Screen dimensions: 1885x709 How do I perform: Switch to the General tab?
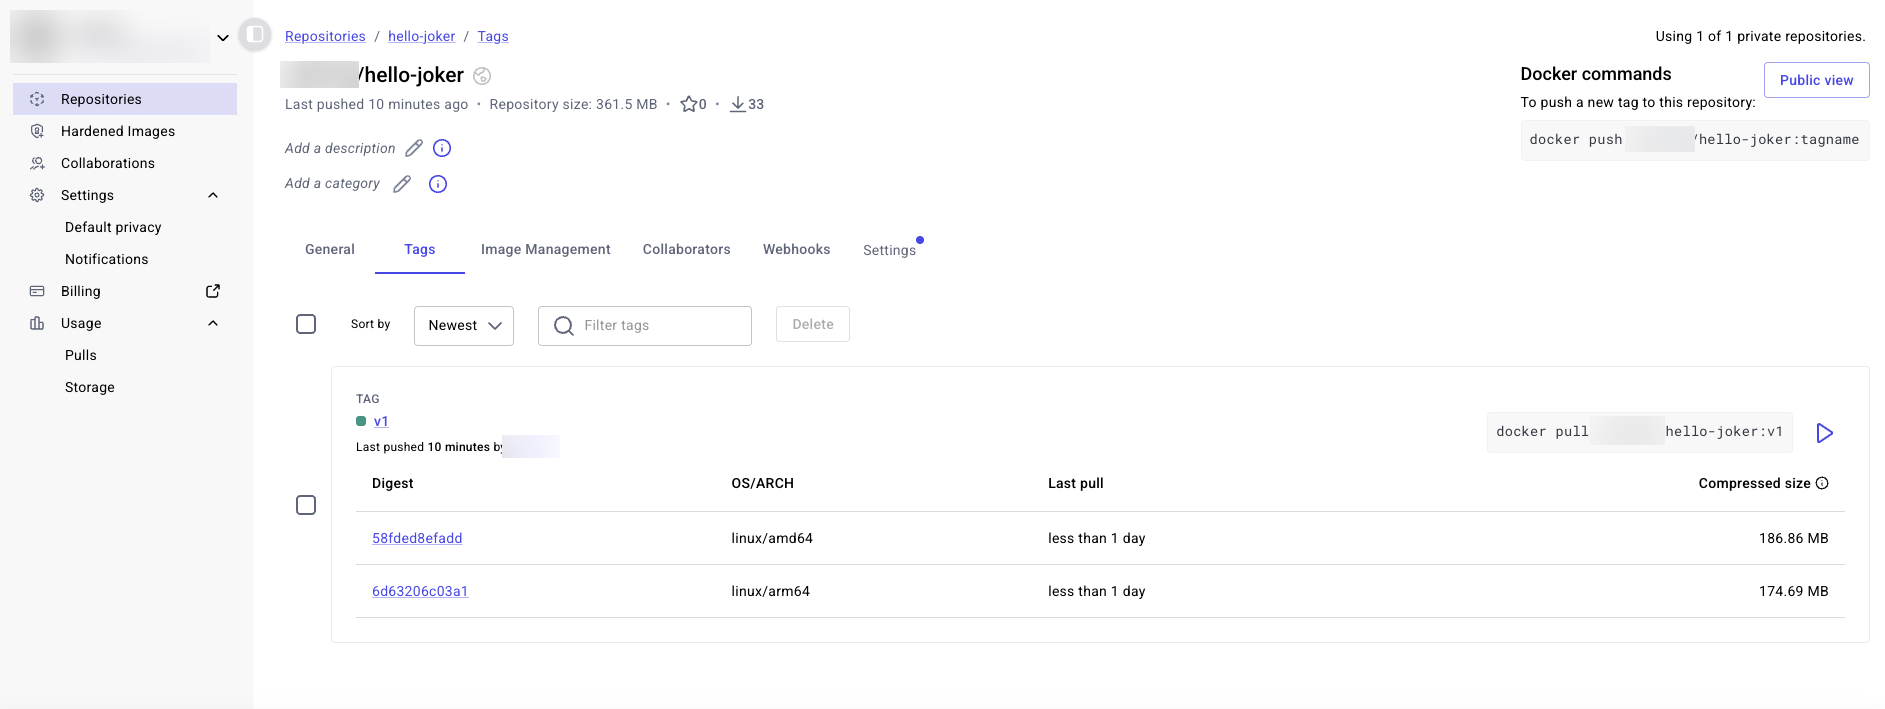330,249
